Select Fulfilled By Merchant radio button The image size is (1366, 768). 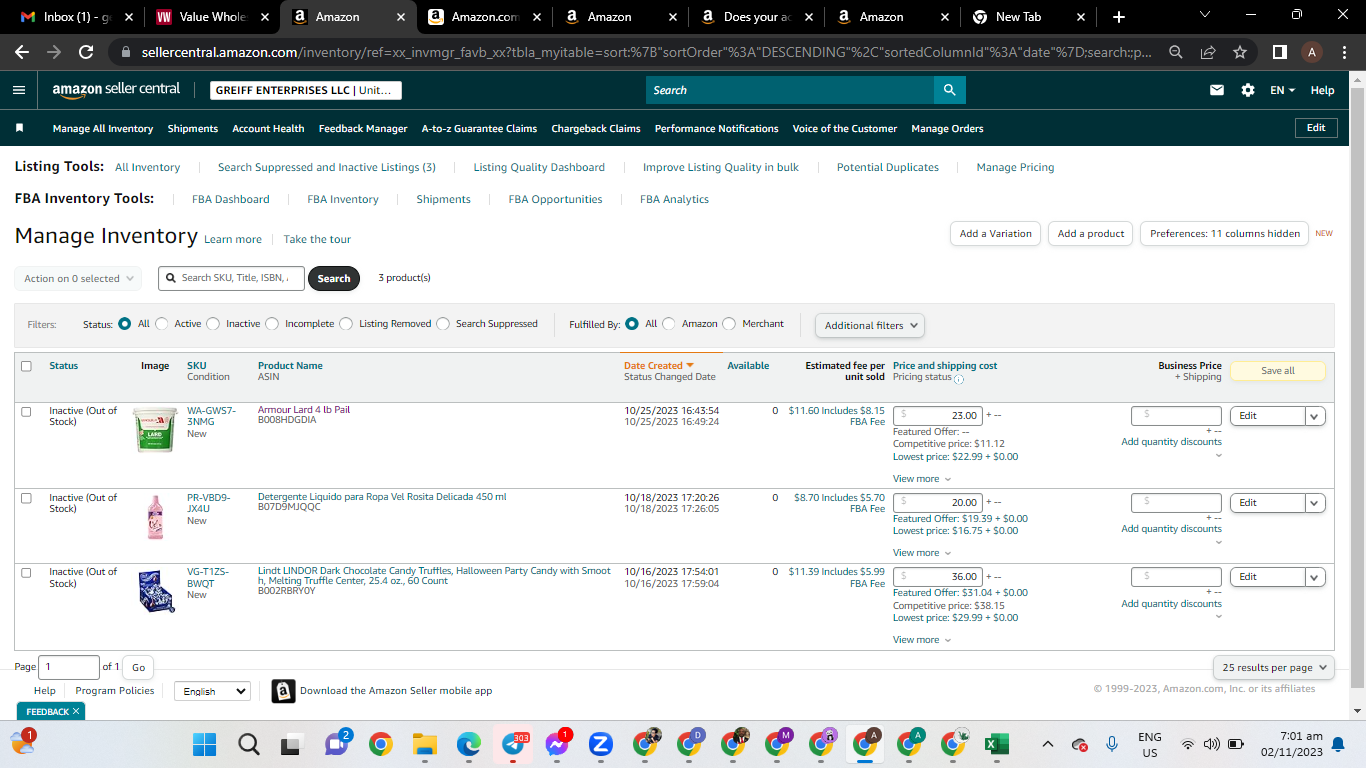pyautogui.click(x=729, y=324)
